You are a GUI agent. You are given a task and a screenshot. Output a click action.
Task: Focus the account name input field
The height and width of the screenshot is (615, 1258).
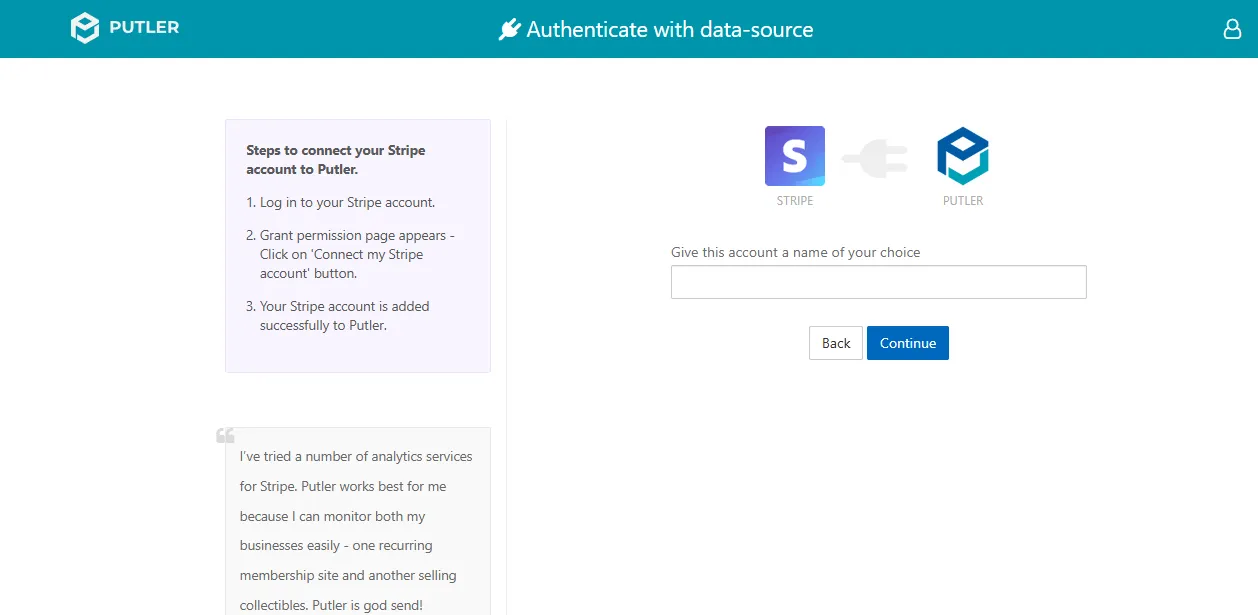click(878, 282)
